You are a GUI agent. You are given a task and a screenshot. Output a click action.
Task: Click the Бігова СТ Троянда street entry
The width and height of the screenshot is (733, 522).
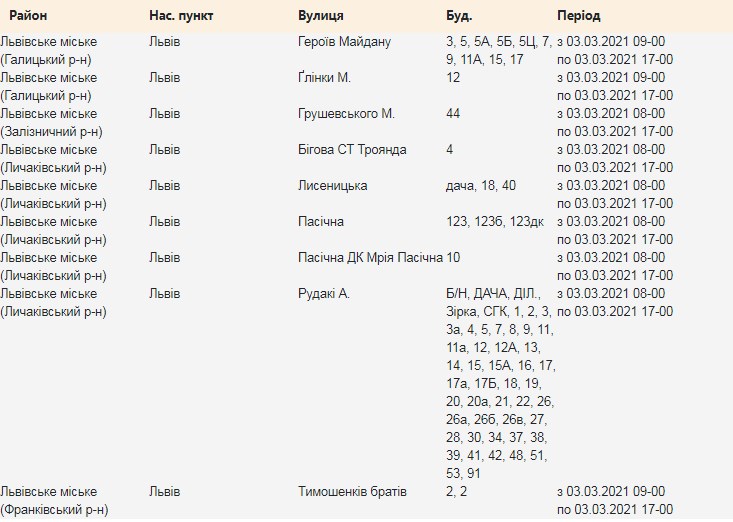tap(352, 149)
